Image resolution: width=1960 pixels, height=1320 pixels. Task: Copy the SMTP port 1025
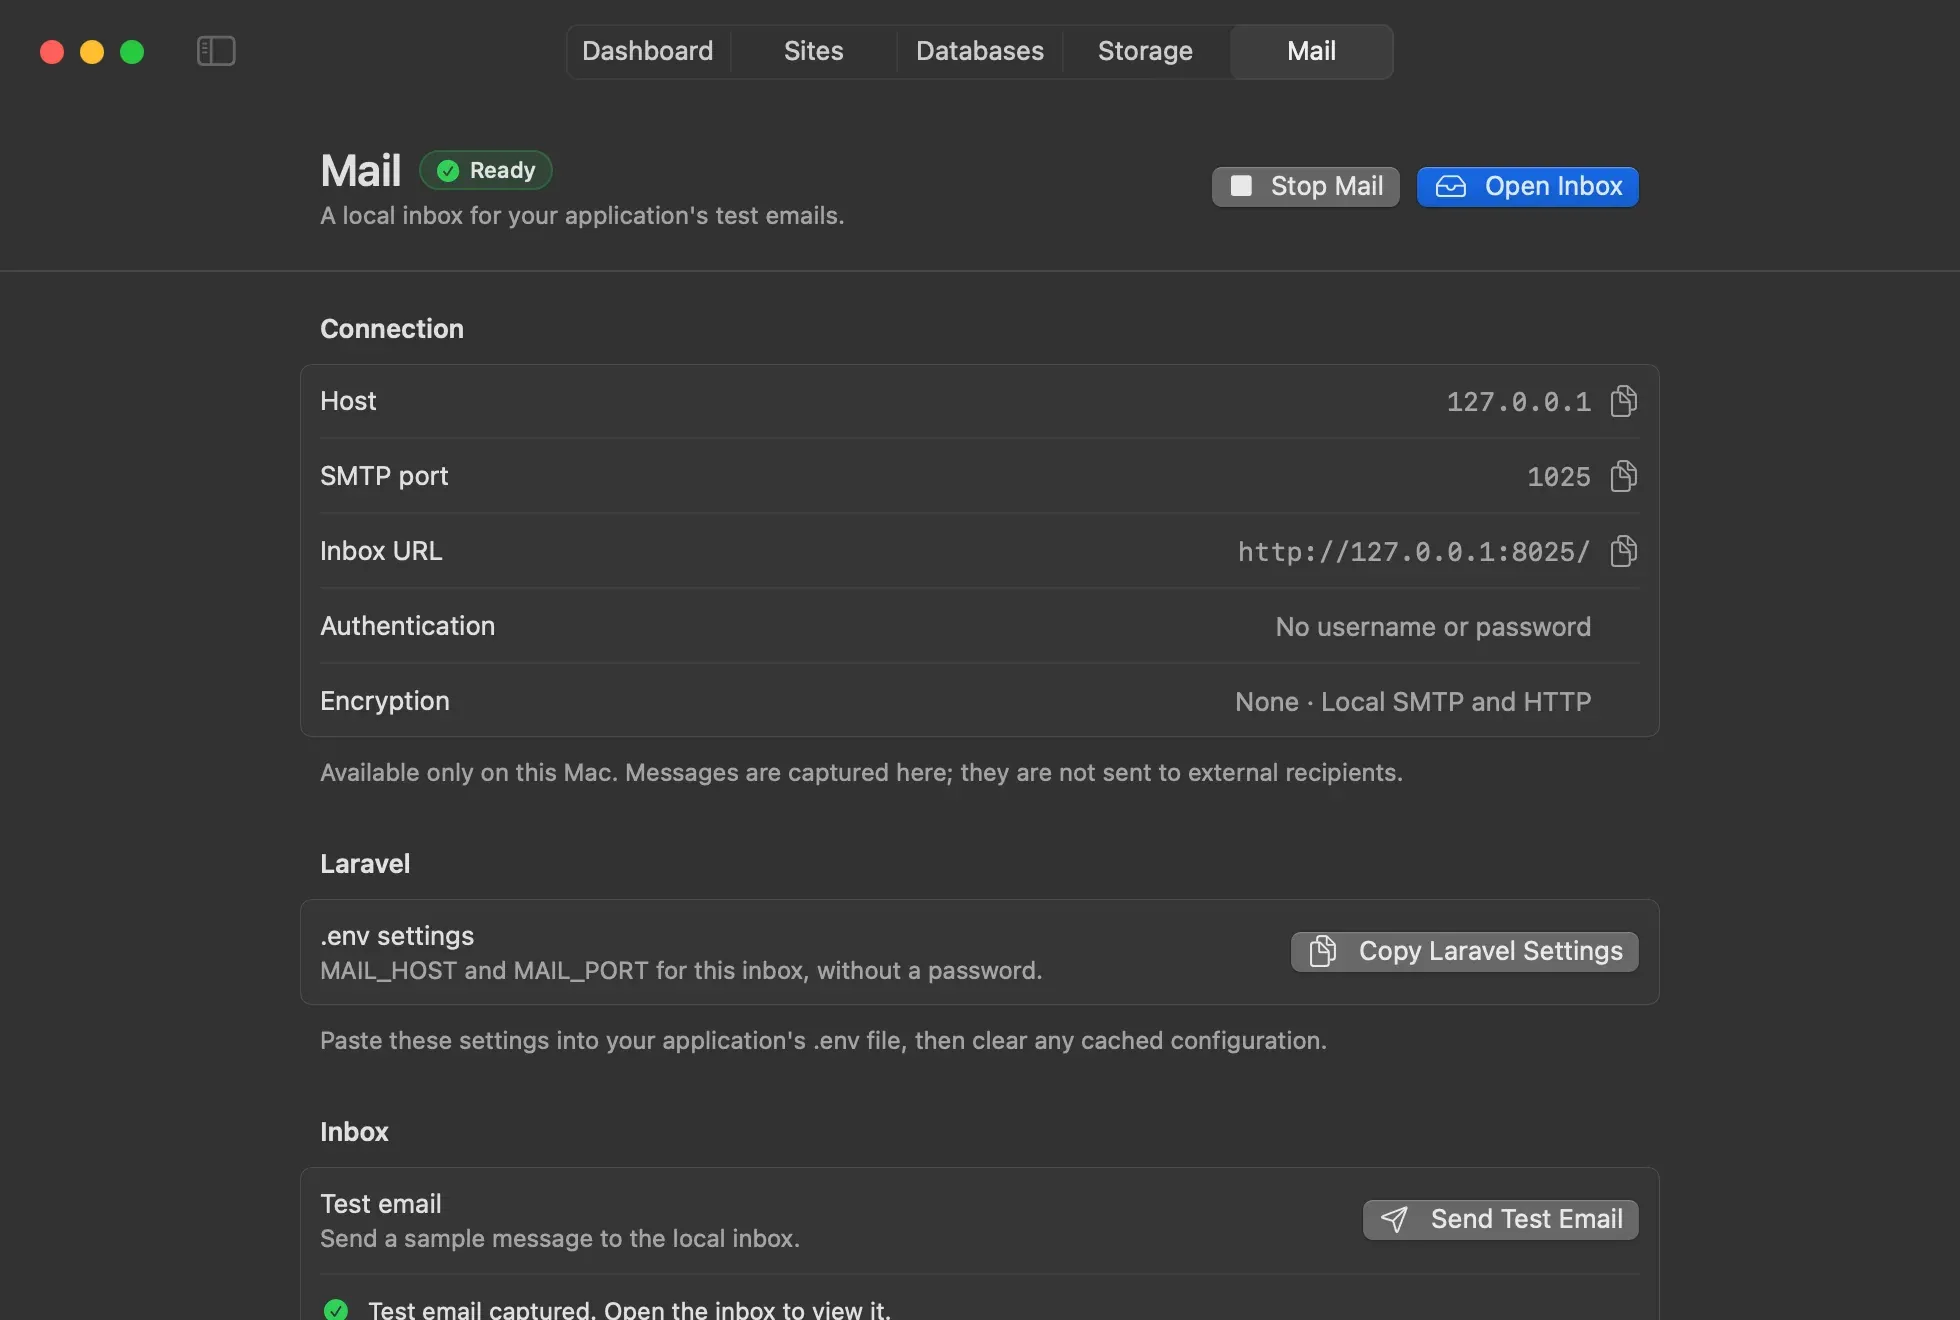pos(1623,476)
